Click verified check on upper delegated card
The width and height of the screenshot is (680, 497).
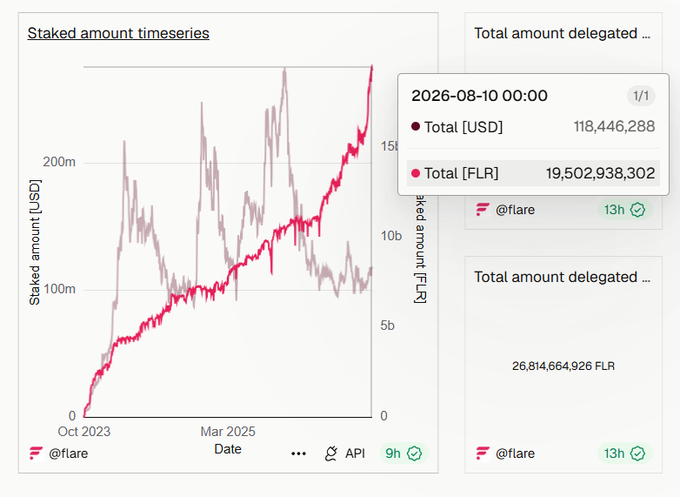[x=638, y=210]
